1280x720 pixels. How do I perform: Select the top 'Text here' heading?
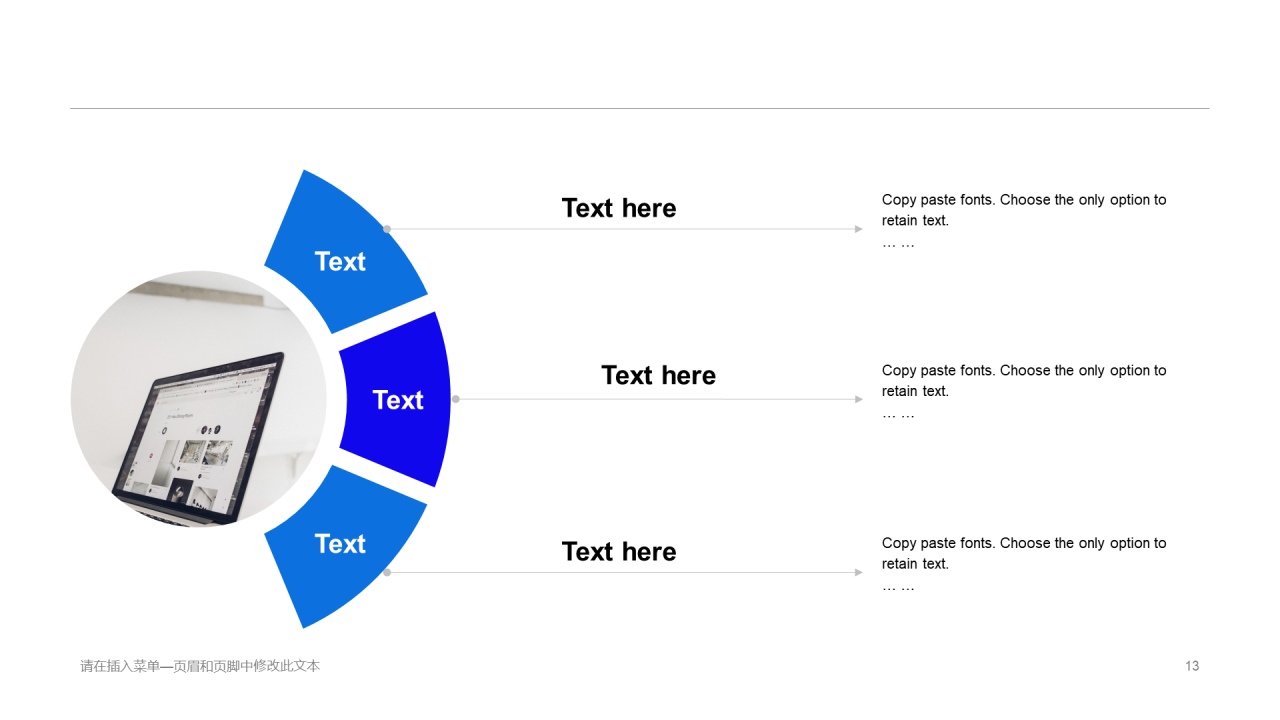pos(619,208)
